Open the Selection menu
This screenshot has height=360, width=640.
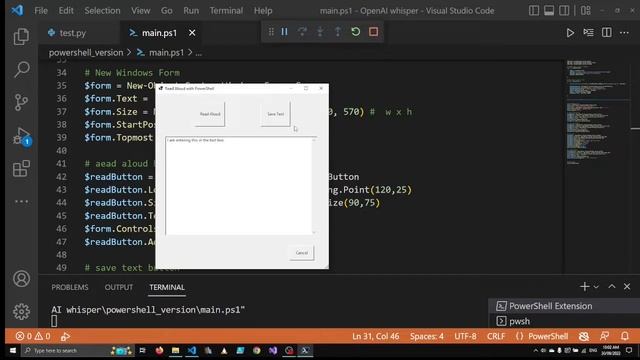pos(102,11)
